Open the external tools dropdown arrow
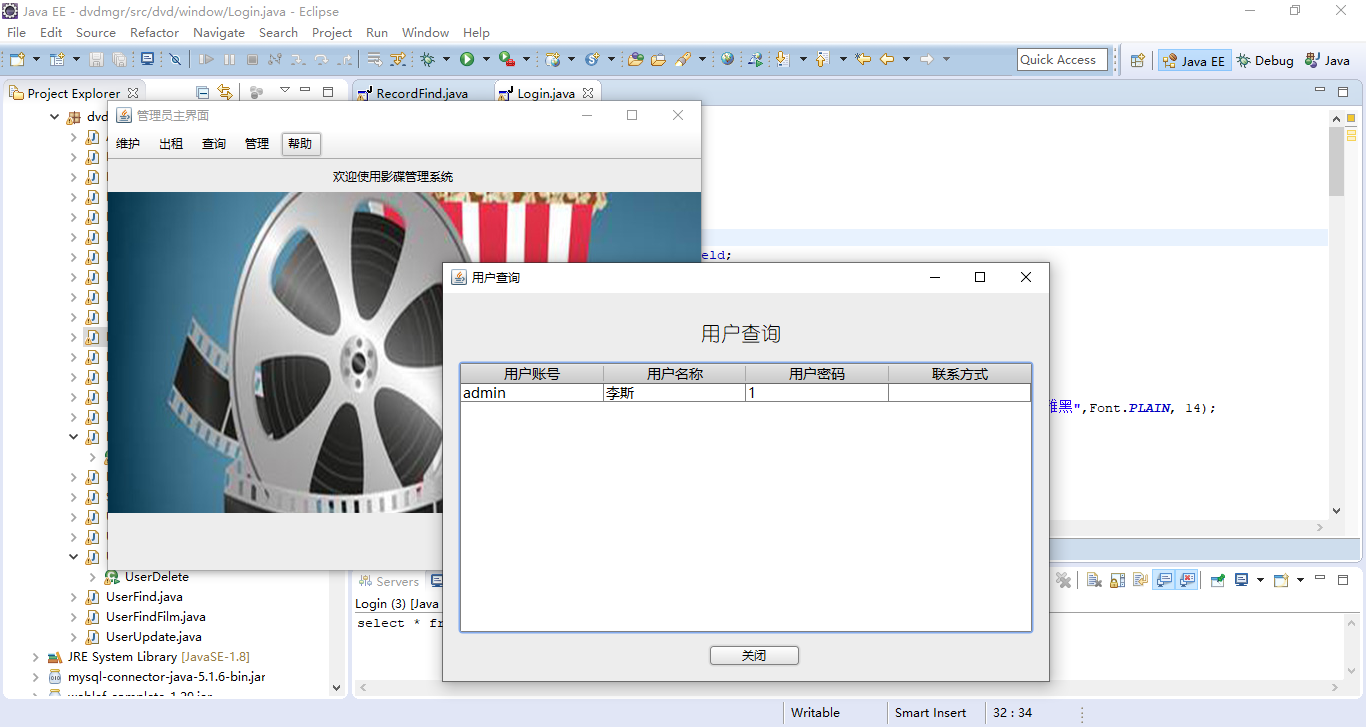This screenshot has height=727, width=1366. (x=526, y=60)
